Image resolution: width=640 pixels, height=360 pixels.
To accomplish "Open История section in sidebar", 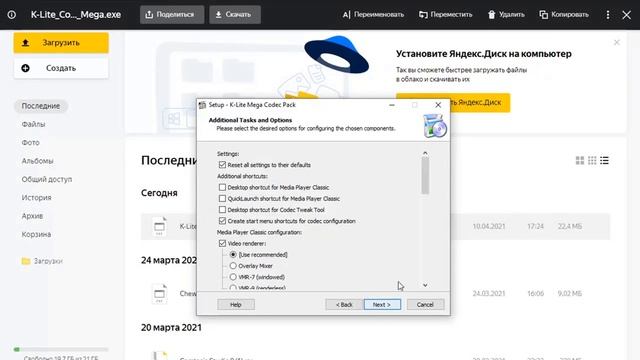I will coord(37,198).
